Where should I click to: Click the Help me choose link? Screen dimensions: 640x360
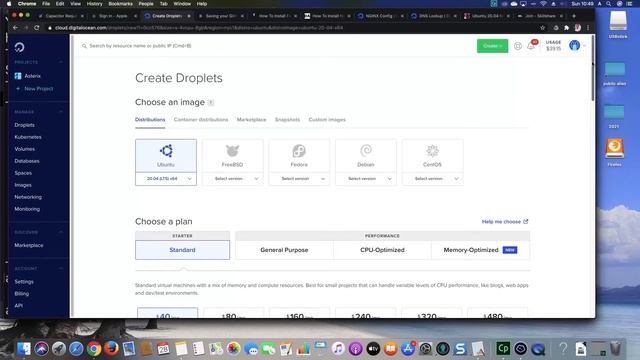click(x=504, y=222)
